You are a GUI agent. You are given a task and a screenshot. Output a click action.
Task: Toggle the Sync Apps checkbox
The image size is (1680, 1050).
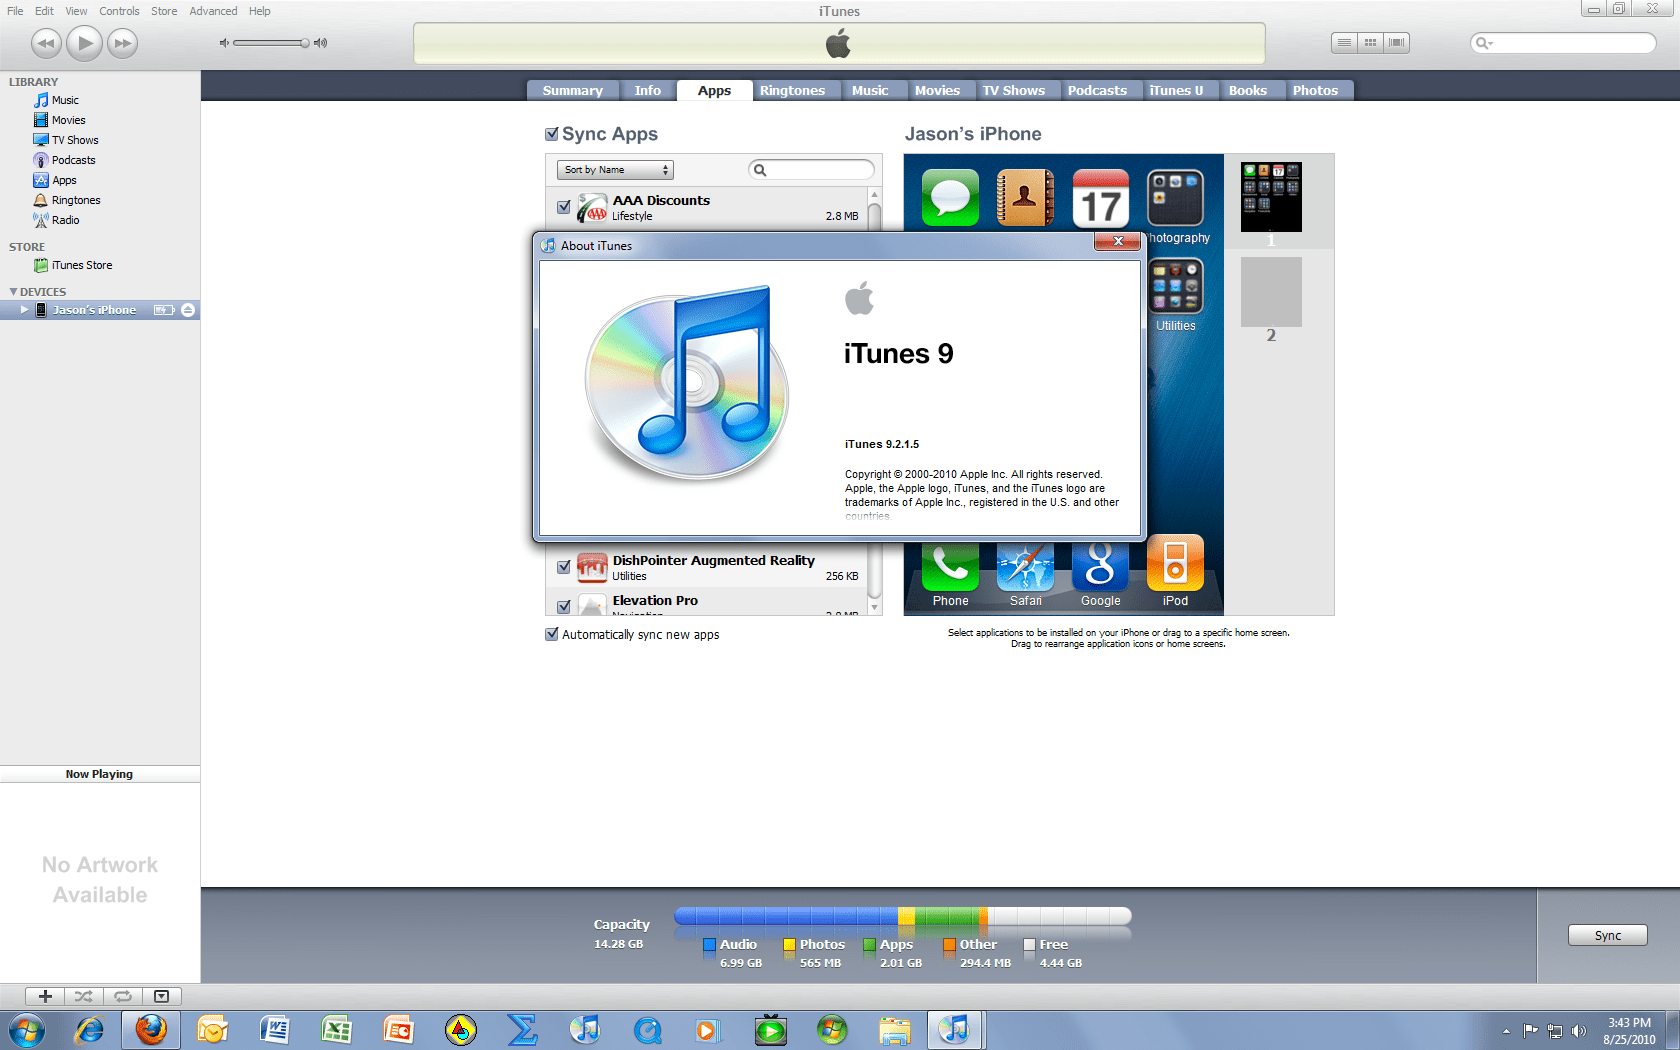(x=551, y=134)
